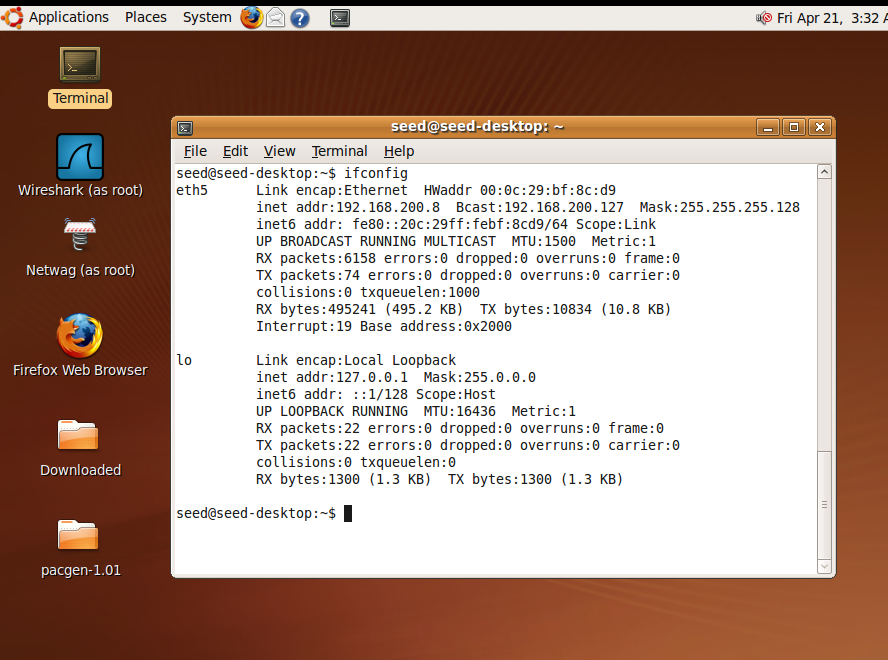
Task: Open the System menu
Action: tap(207, 18)
